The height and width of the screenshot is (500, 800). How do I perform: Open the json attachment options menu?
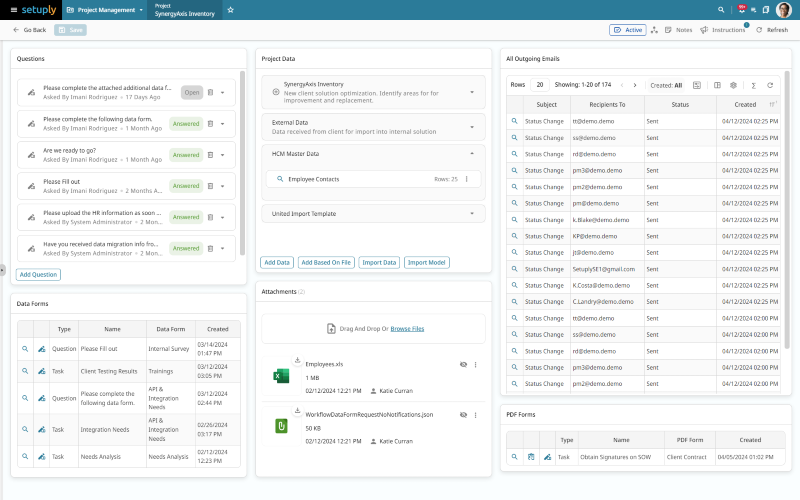click(x=476, y=415)
